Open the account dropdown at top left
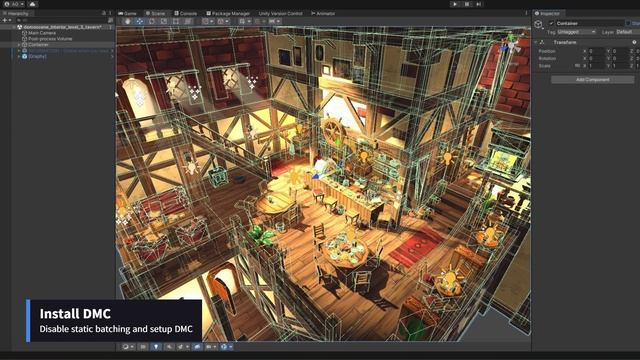 click(x=14, y=4)
